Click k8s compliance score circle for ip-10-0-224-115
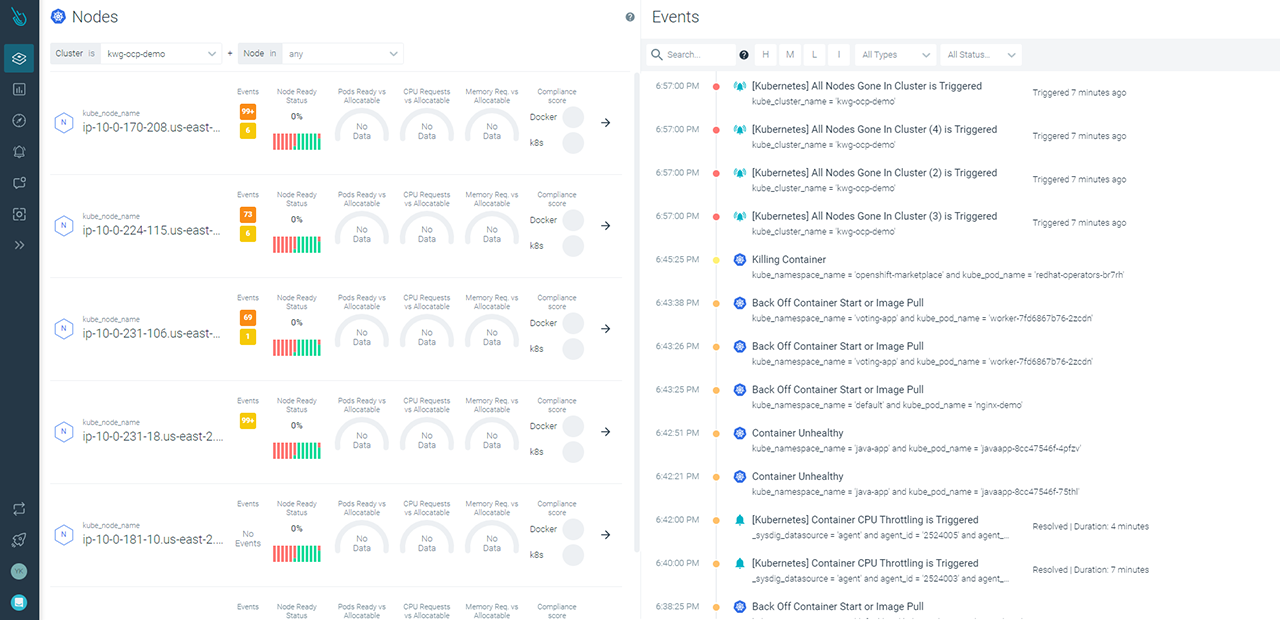 tap(573, 246)
